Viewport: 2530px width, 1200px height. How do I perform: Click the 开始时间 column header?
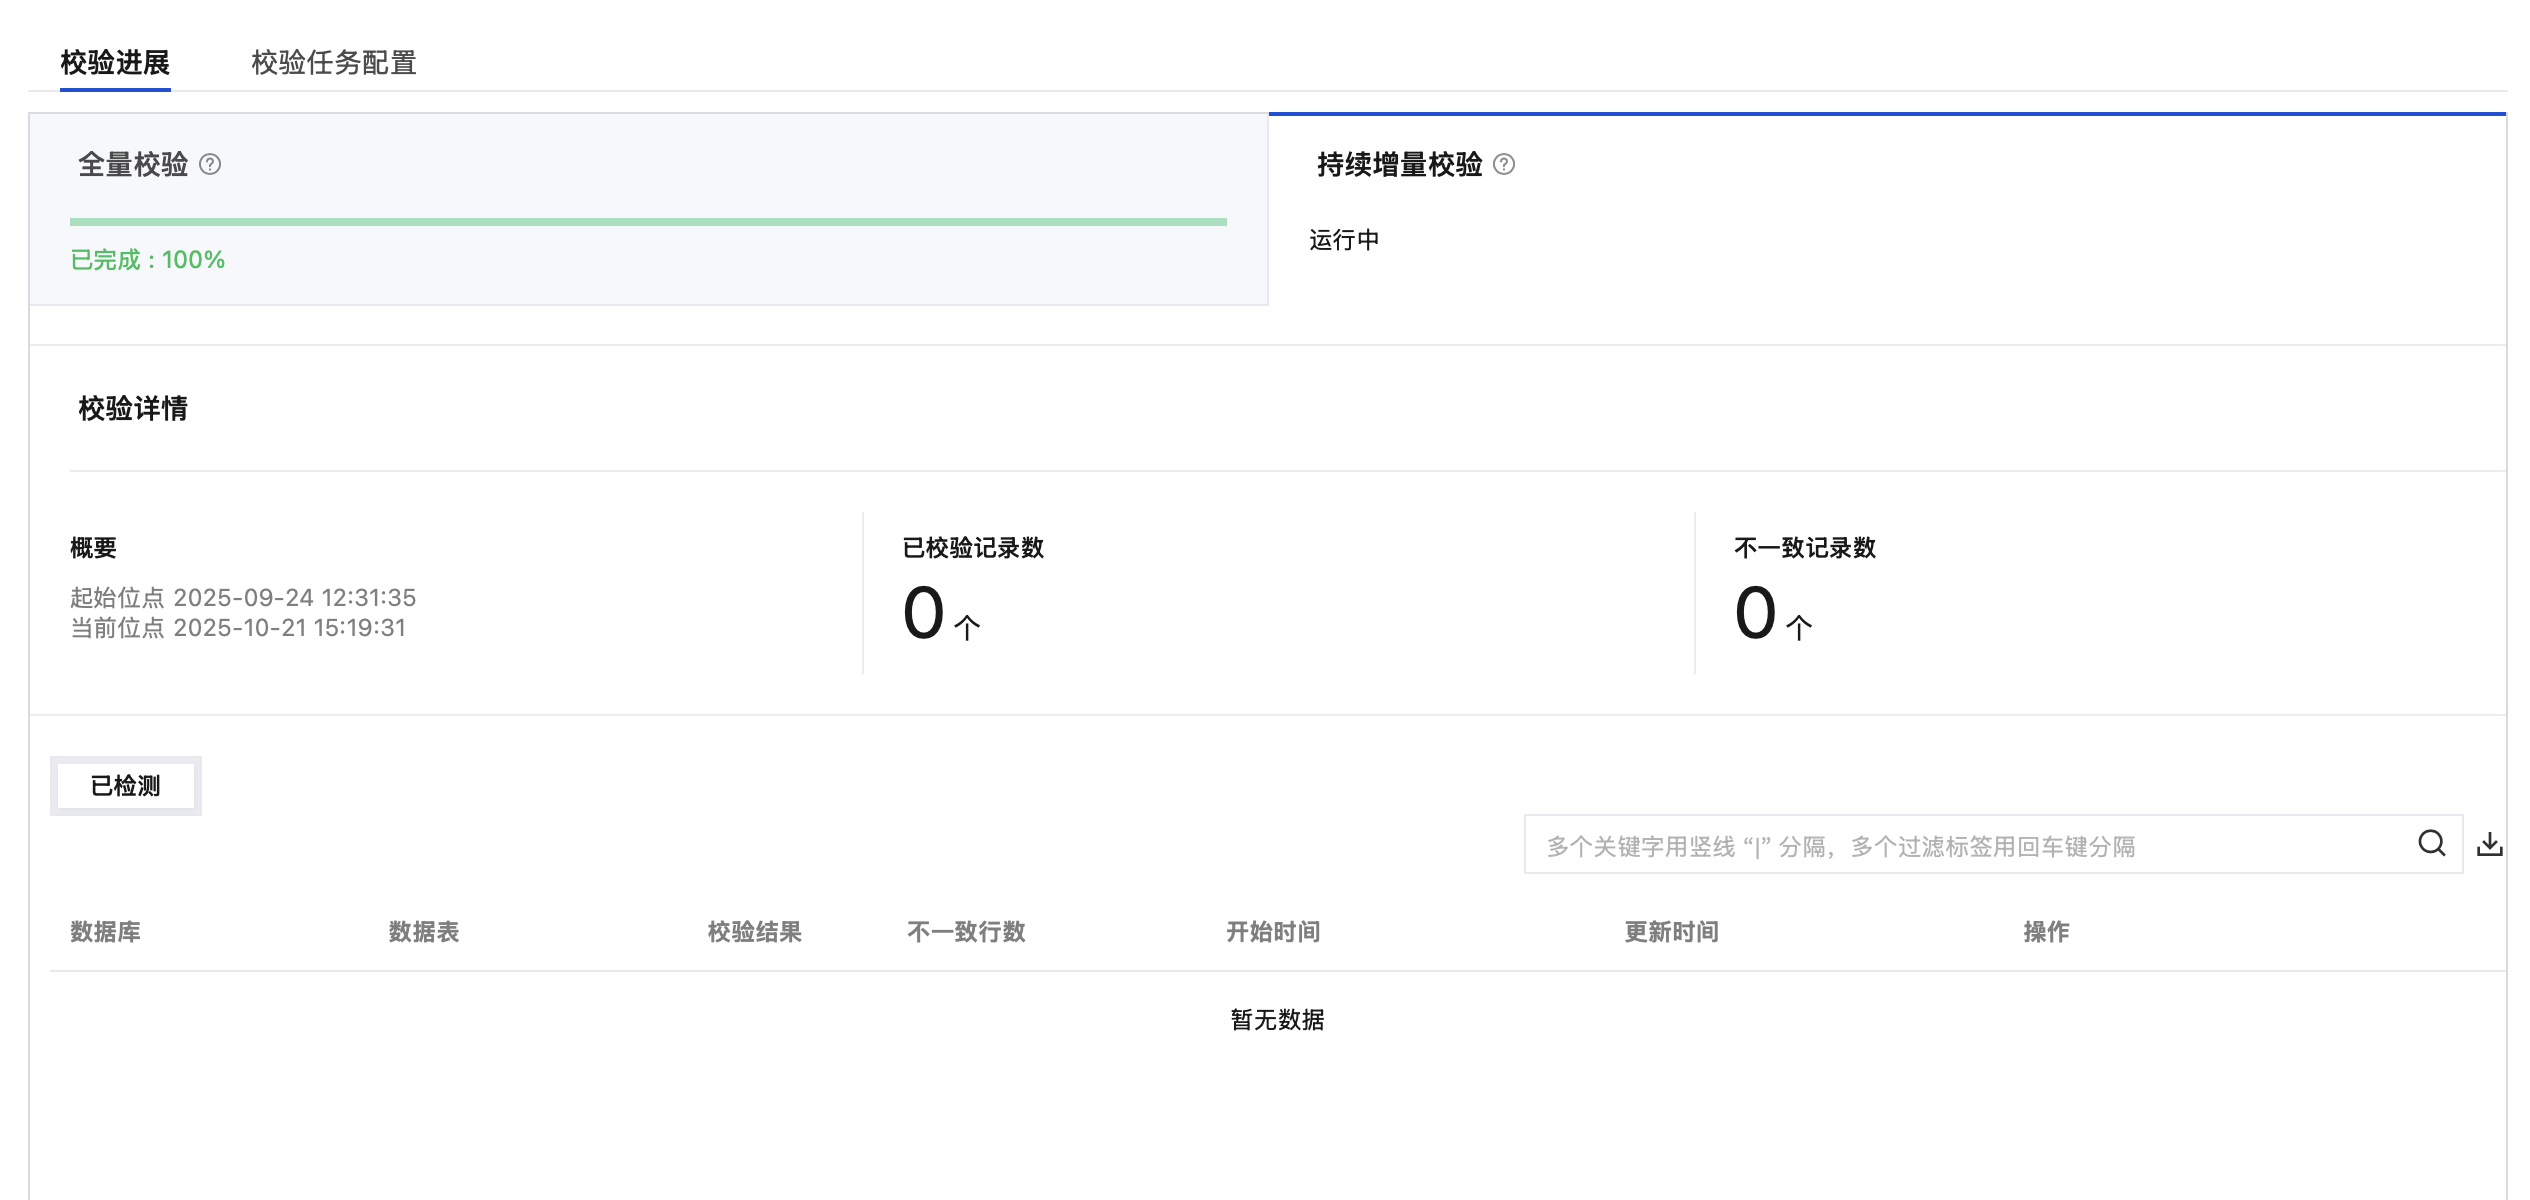pos(1273,932)
